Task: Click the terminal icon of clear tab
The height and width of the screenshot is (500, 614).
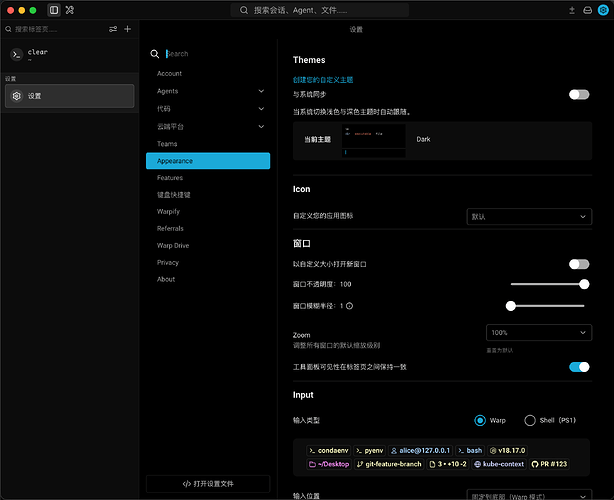Action: [16, 55]
